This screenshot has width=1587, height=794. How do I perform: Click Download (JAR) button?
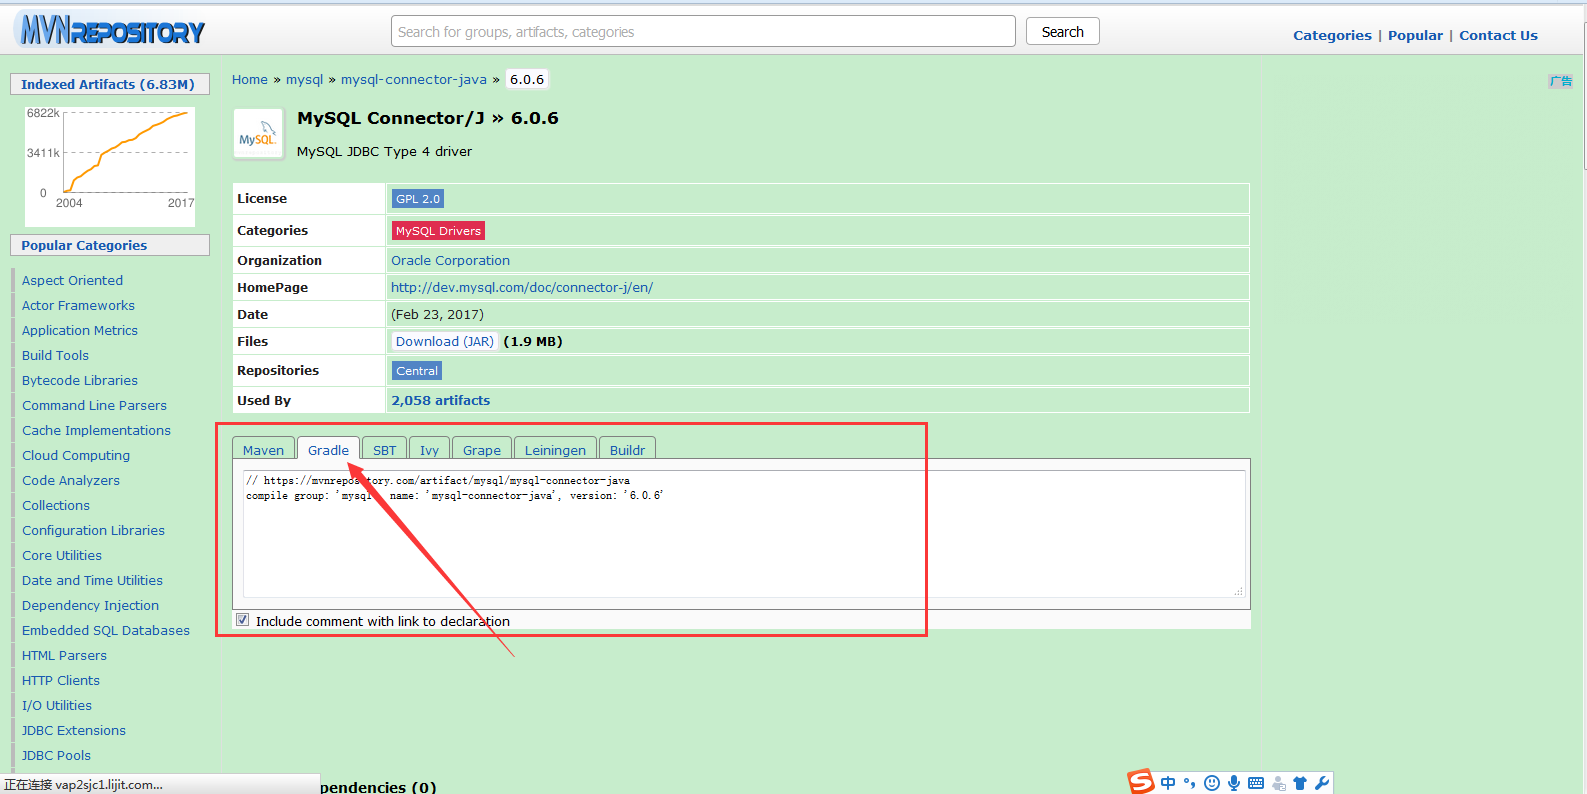[445, 341]
